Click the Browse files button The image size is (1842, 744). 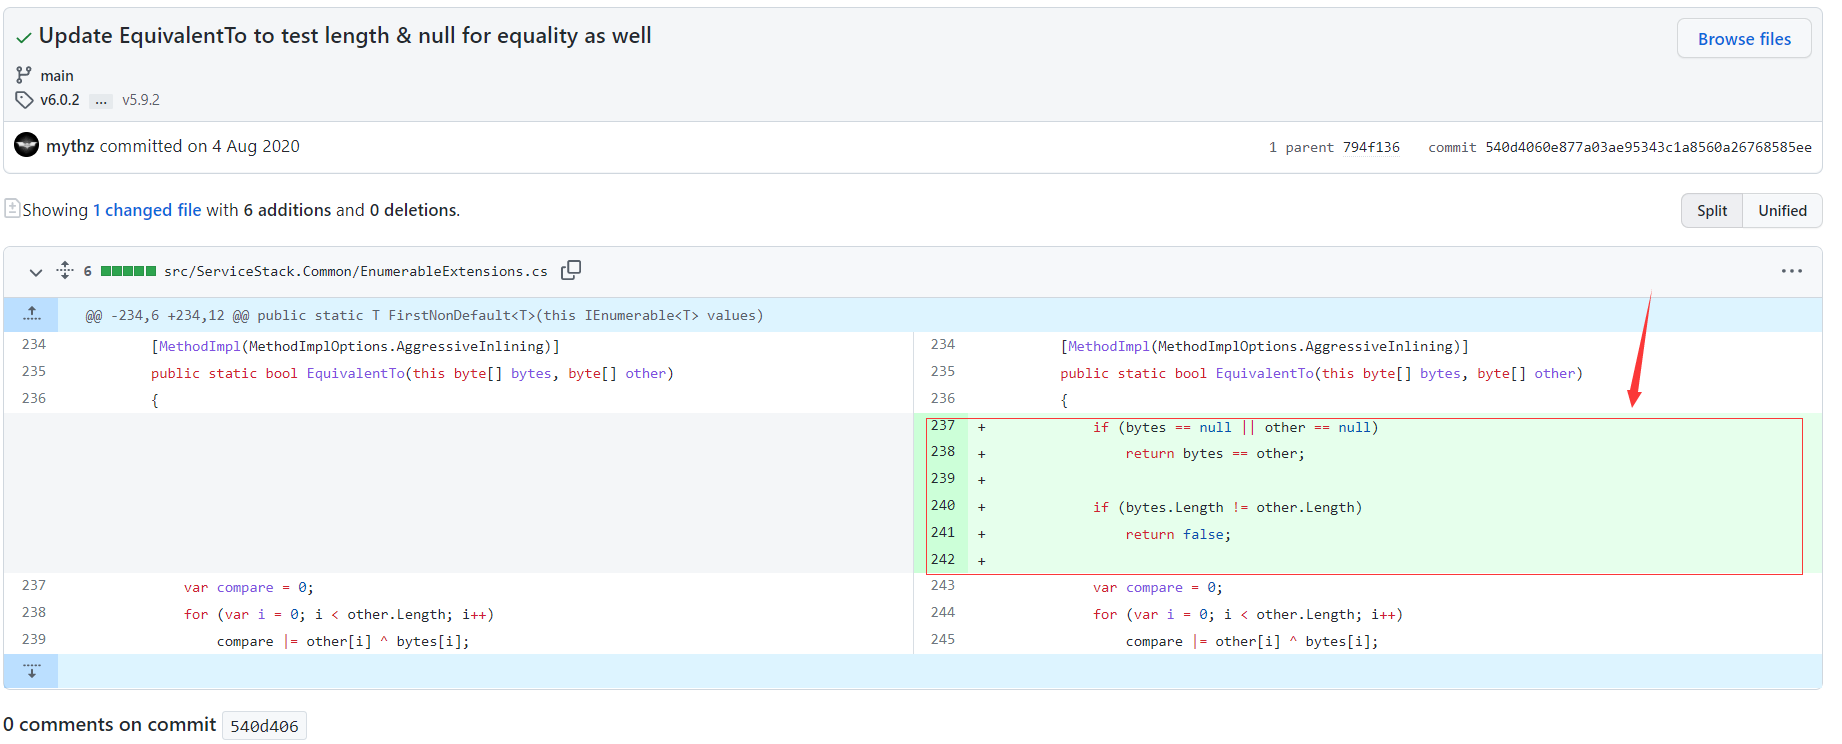pyautogui.click(x=1743, y=39)
